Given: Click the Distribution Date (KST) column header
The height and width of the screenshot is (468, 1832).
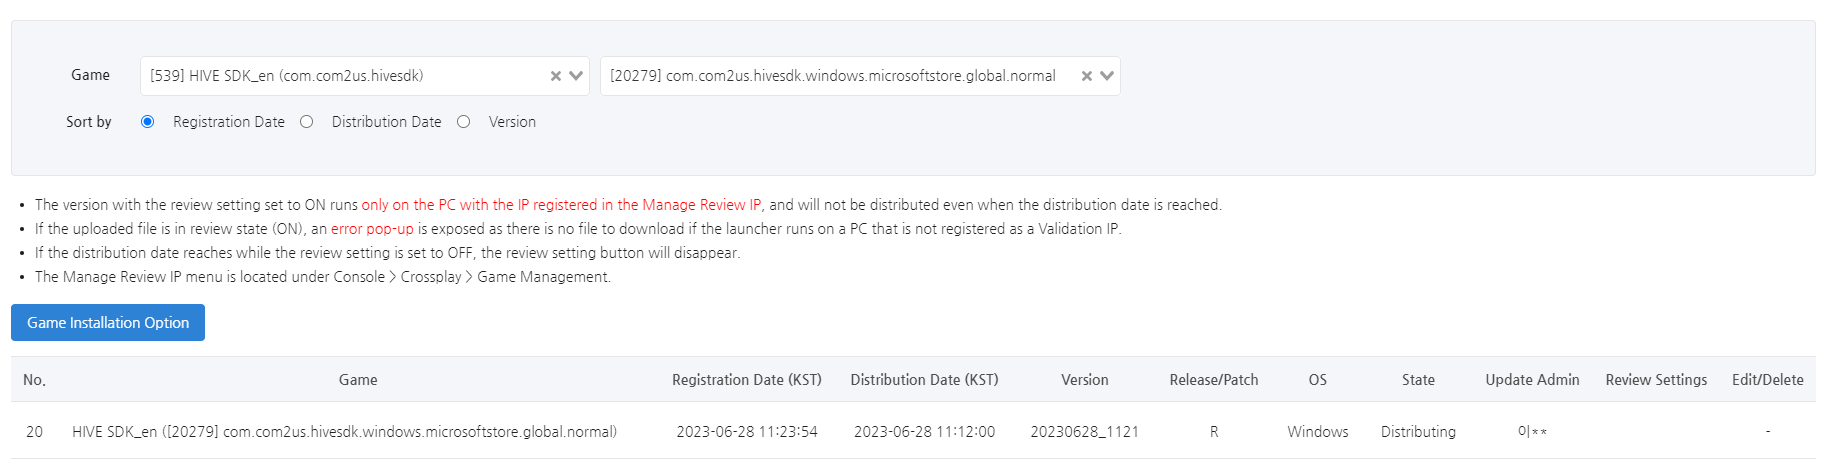Looking at the screenshot, I should [924, 380].
